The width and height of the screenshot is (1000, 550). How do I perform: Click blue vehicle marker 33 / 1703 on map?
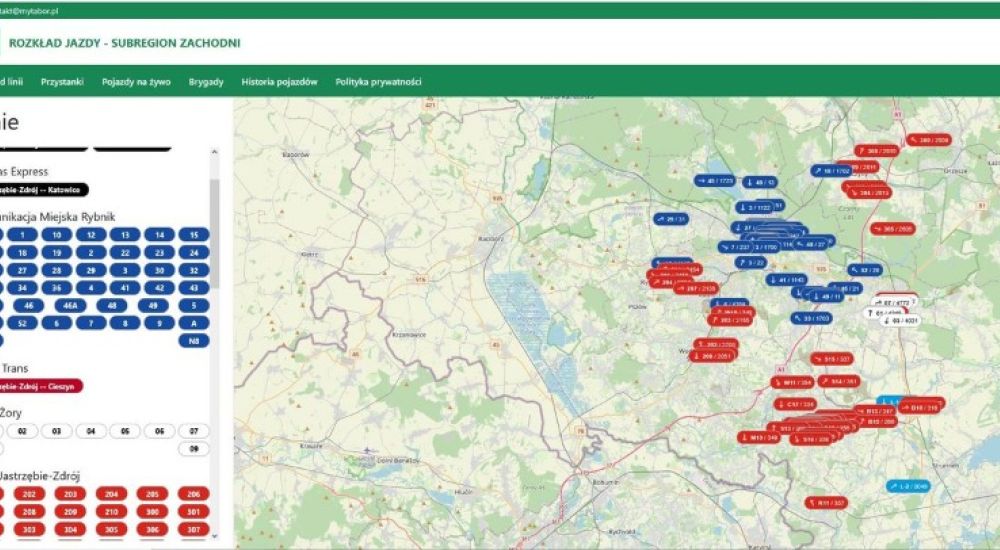pos(812,318)
